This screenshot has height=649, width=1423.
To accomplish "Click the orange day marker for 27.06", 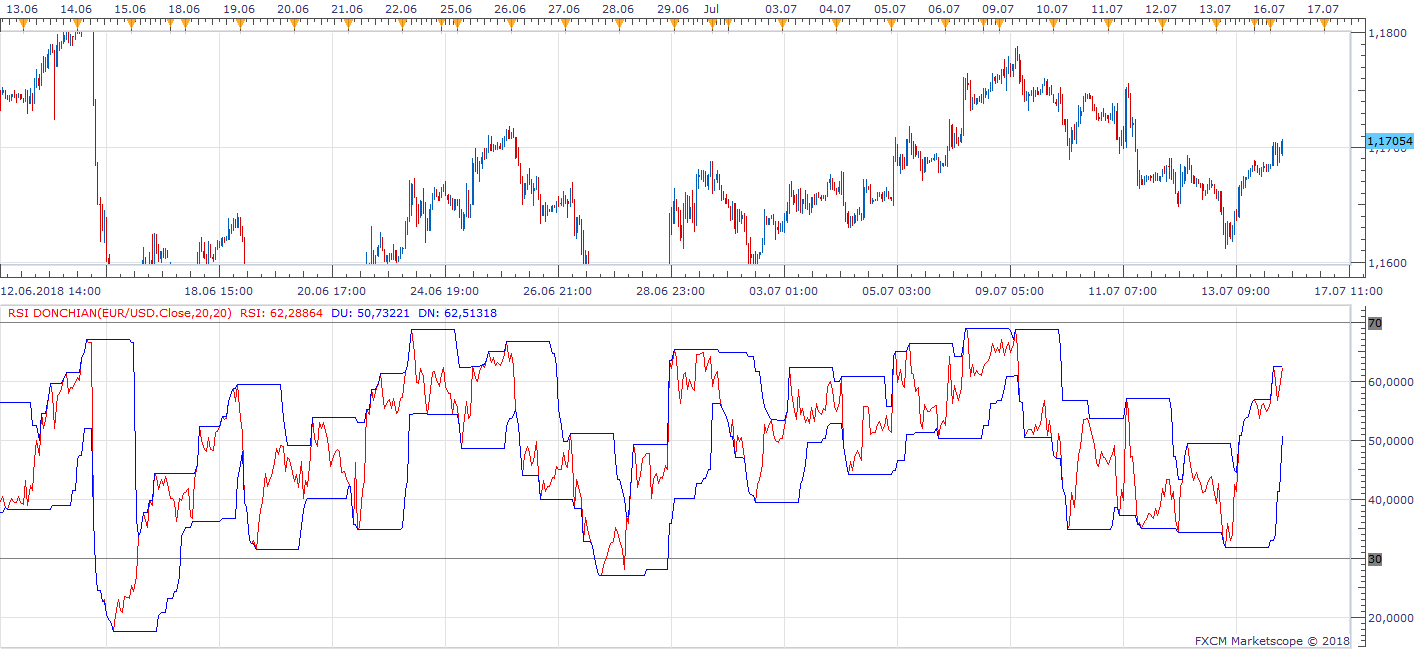I will pos(563,24).
